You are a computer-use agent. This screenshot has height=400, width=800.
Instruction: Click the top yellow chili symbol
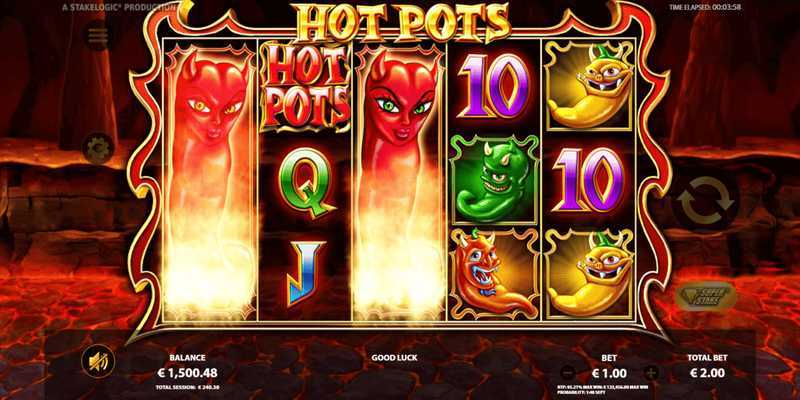pyautogui.click(x=590, y=87)
